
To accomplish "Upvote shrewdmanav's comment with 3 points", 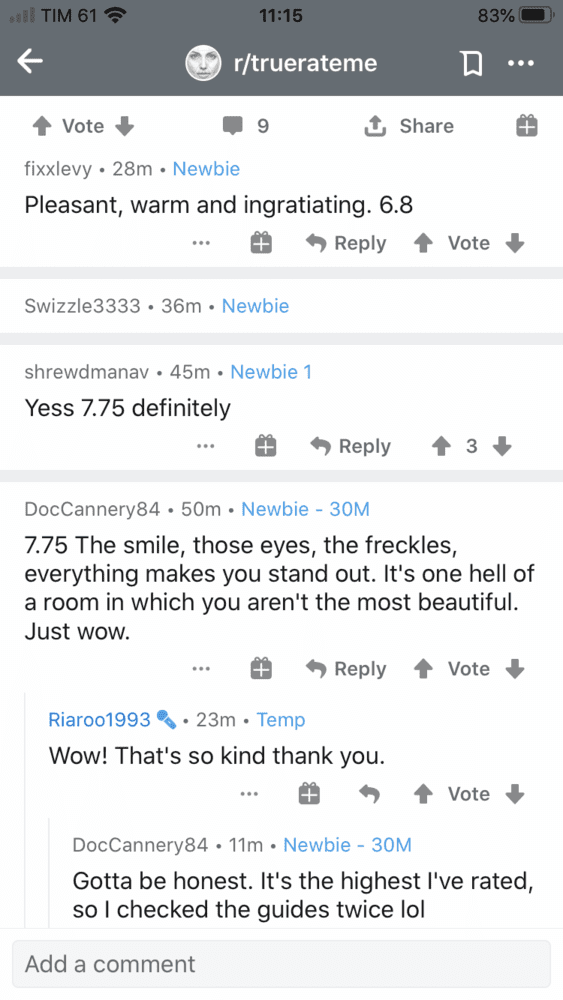I will tap(441, 446).
